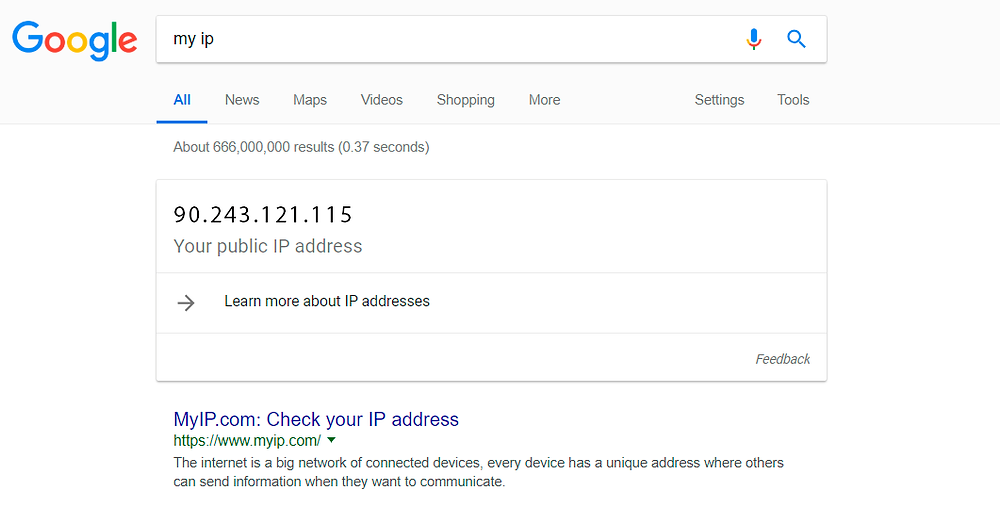Open MyIP.com: Check your IP address result

click(x=316, y=419)
